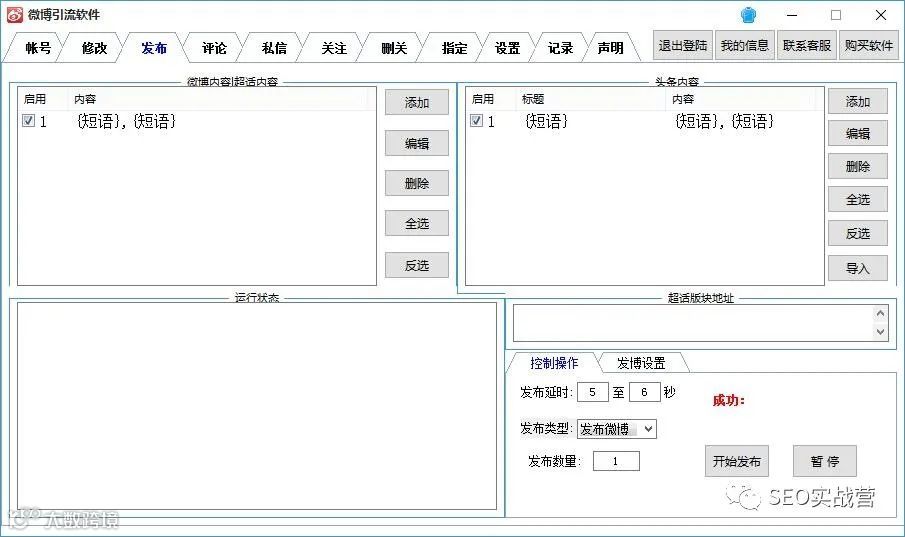This screenshot has height=537, width=905.
Task: Click the 导入 button
Action: pyautogui.click(x=858, y=268)
